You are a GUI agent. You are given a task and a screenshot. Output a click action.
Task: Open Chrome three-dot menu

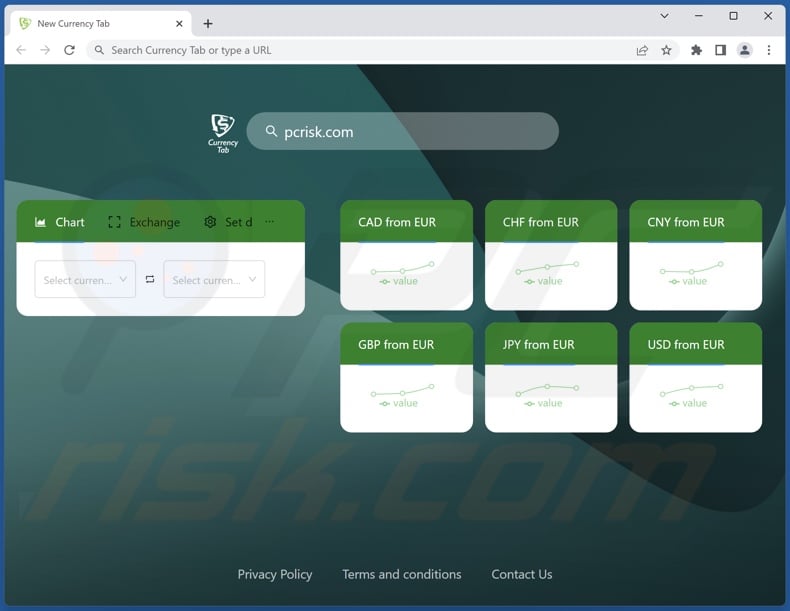(769, 50)
